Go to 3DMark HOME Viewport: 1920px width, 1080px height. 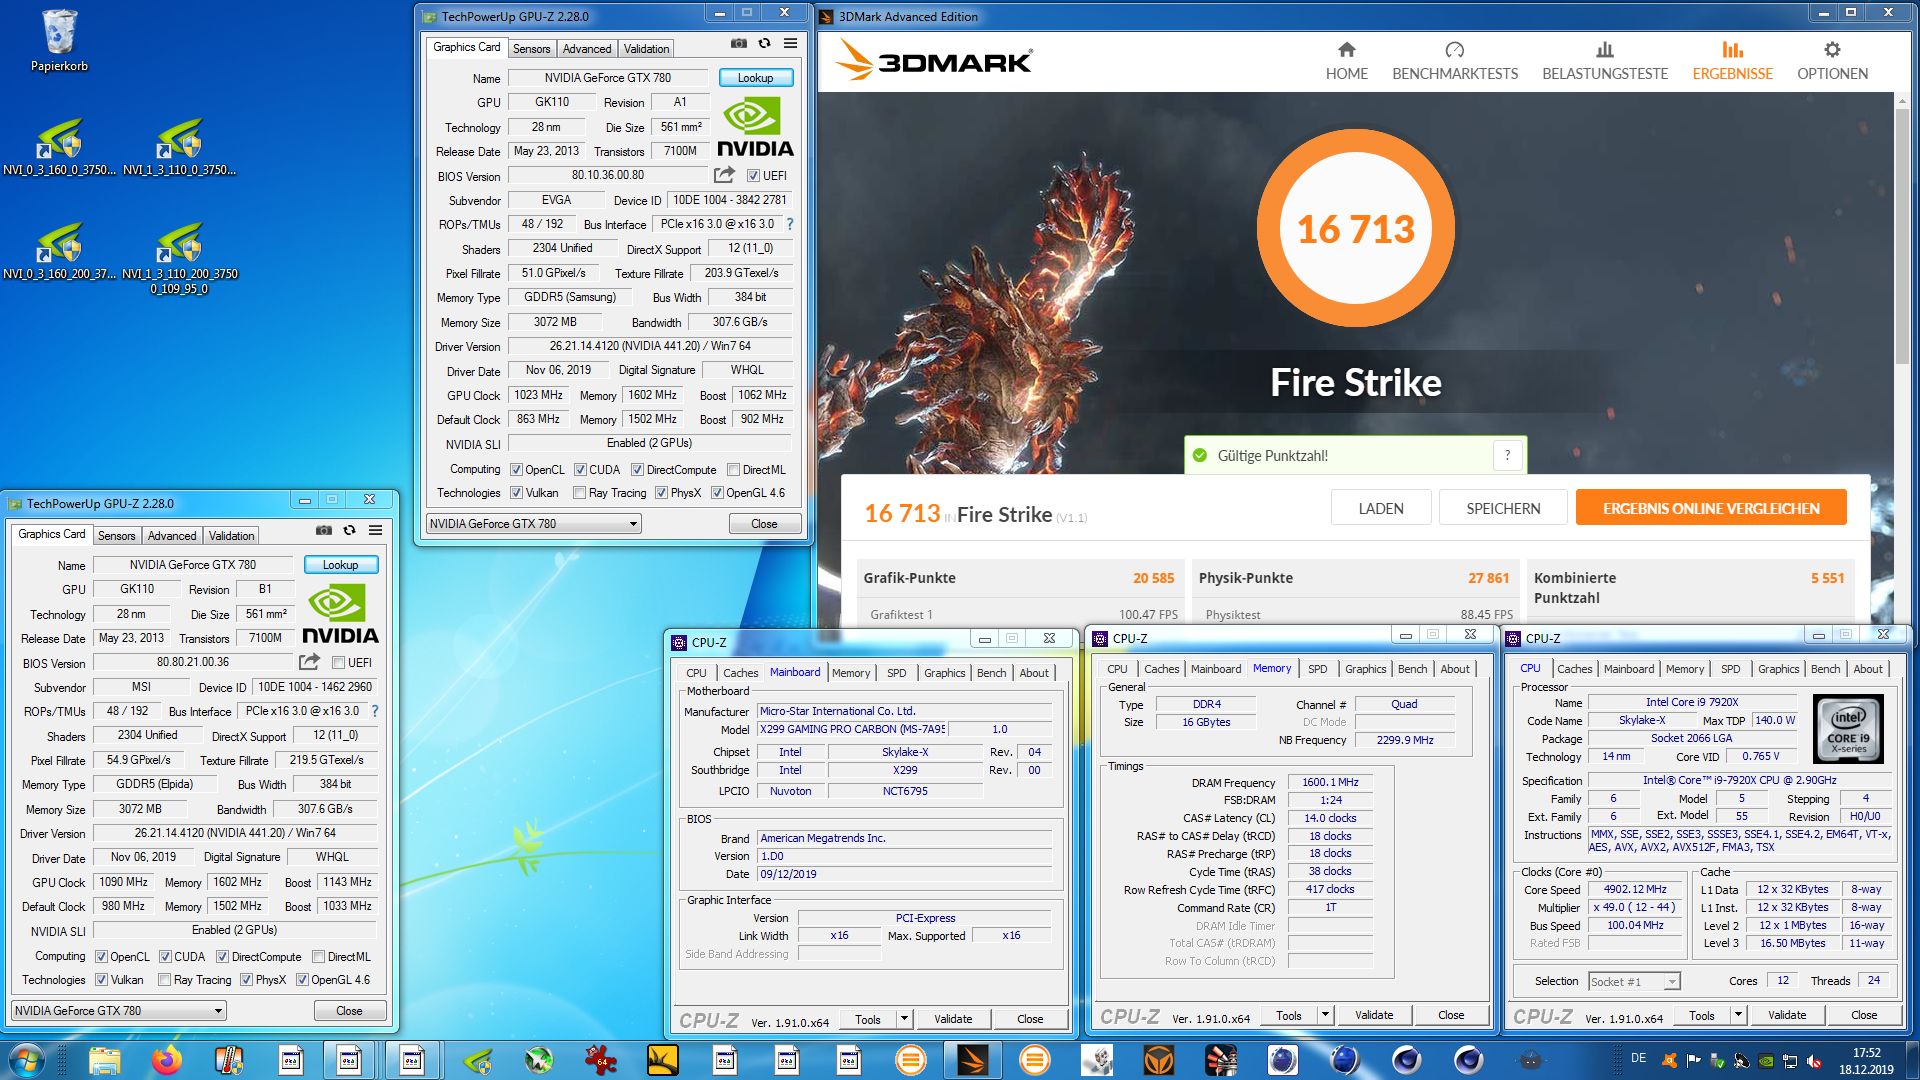point(1346,61)
